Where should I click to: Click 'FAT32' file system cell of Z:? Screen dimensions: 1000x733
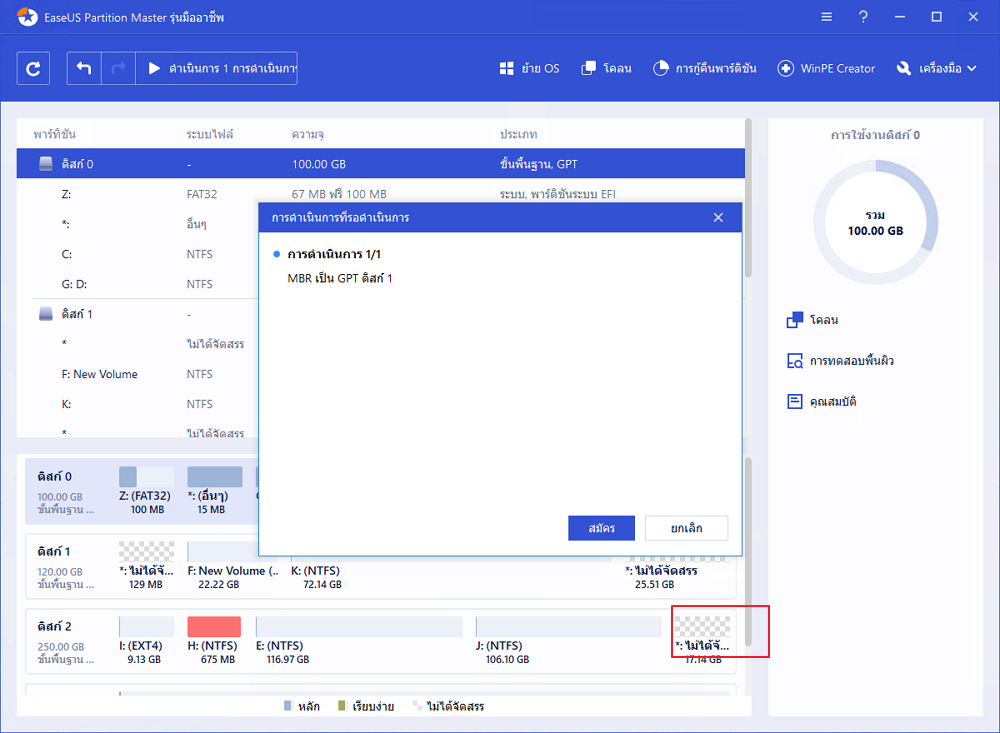tap(202, 194)
